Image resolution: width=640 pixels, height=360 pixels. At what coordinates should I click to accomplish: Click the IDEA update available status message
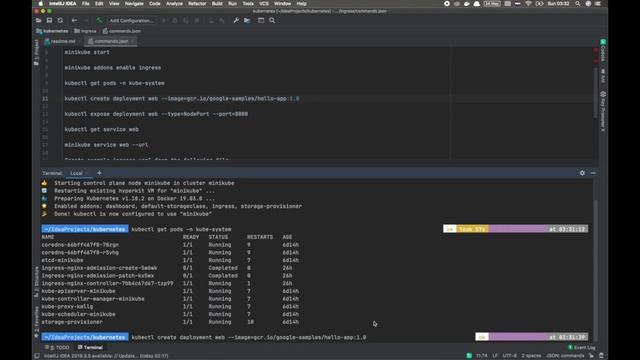(x=106, y=356)
